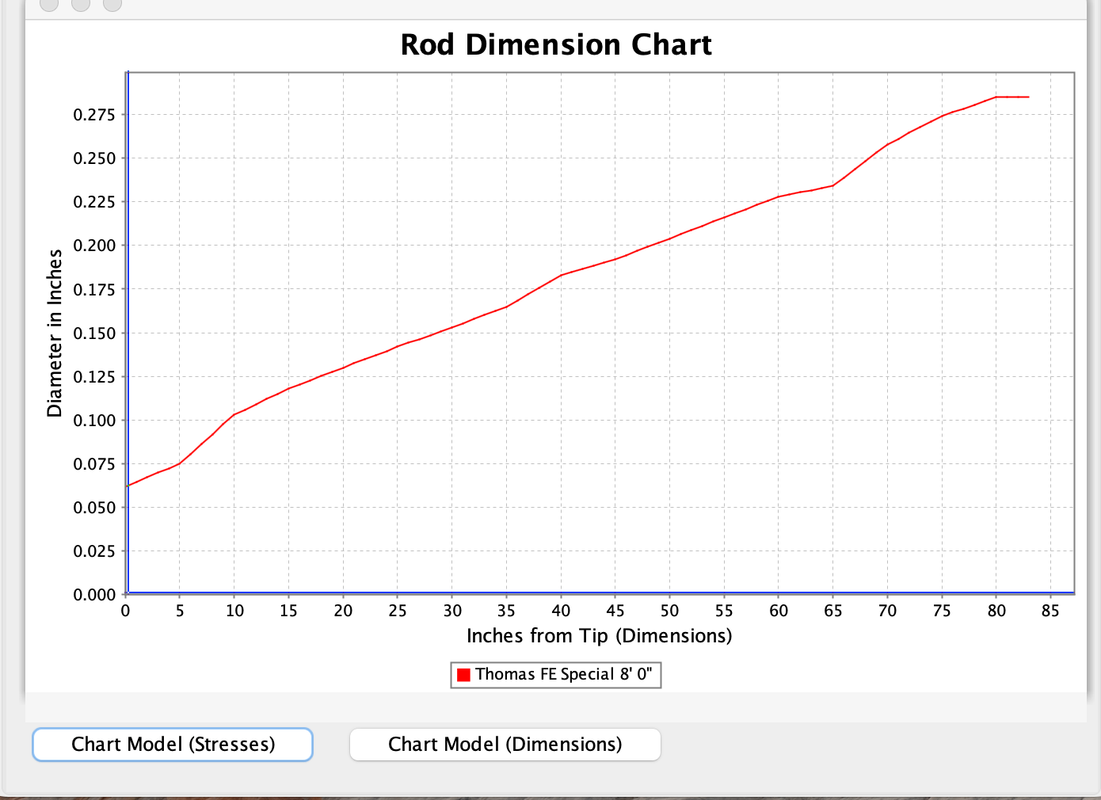Click the 0.000 y-axis tick value
The image size is (1101, 800).
94,595
